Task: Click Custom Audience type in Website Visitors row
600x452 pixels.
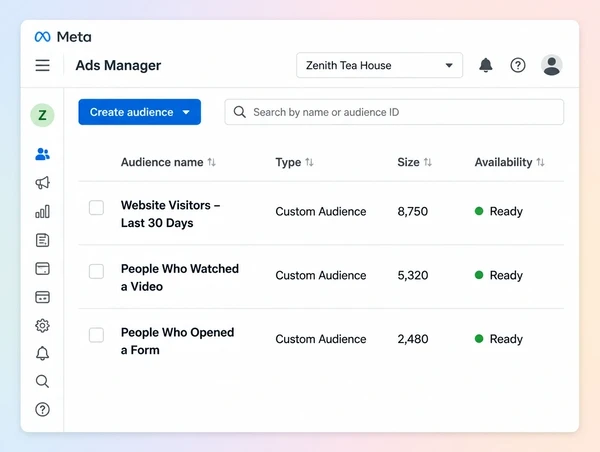Action: click(x=321, y=211)
